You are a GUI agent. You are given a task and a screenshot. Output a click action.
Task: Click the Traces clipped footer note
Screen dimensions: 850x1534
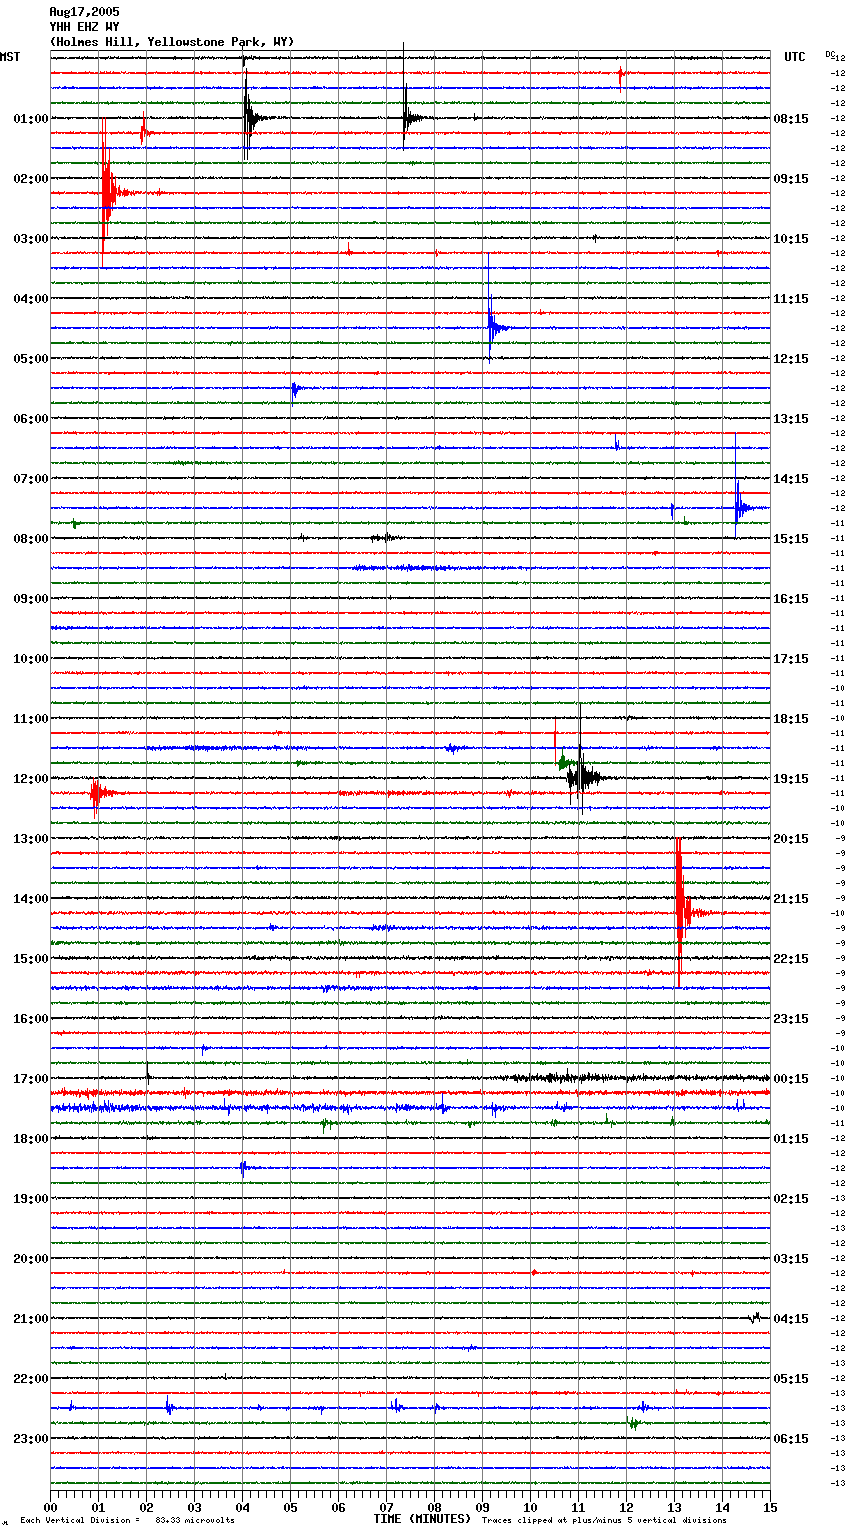604,1521
